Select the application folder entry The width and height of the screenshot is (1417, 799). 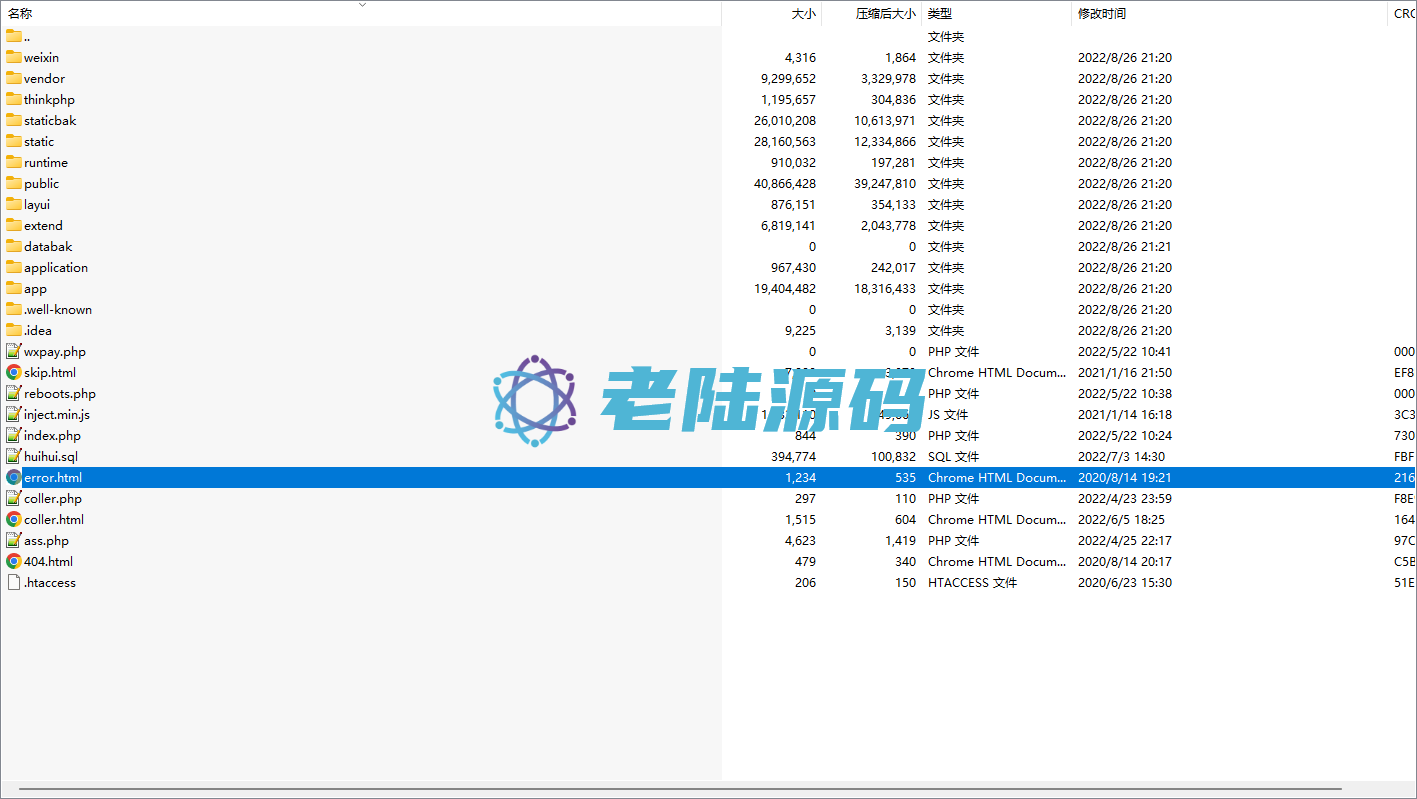pos(56,267)
